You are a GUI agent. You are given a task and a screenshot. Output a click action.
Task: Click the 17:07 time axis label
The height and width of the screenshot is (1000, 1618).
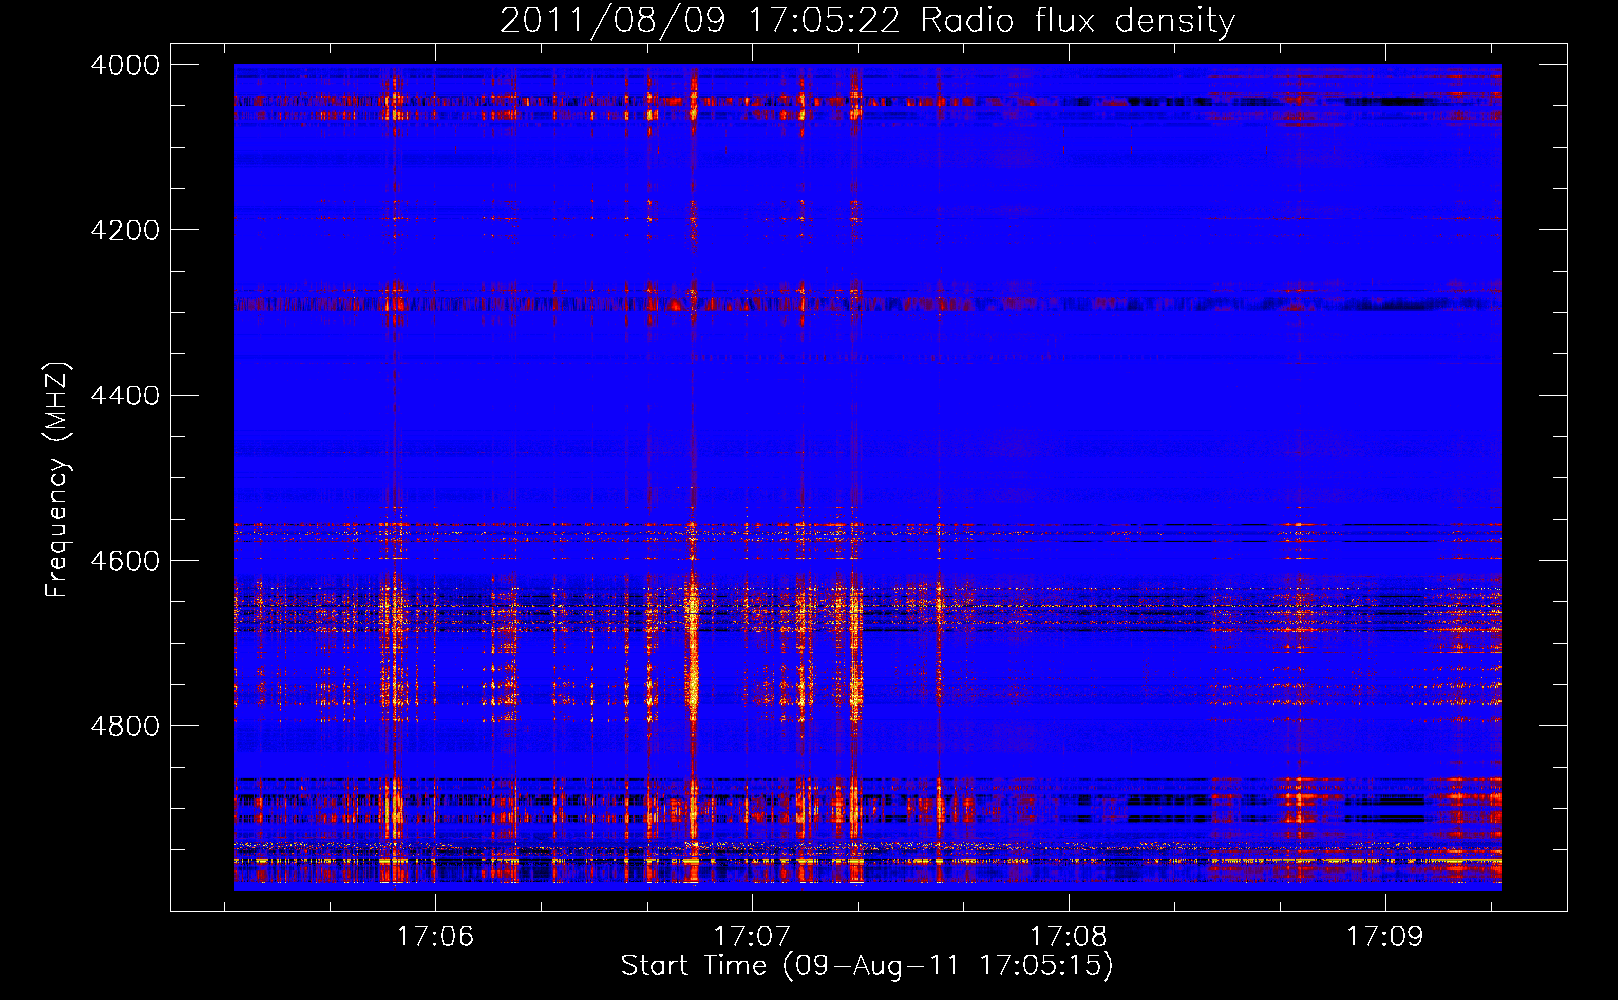[x=752, y=936]
